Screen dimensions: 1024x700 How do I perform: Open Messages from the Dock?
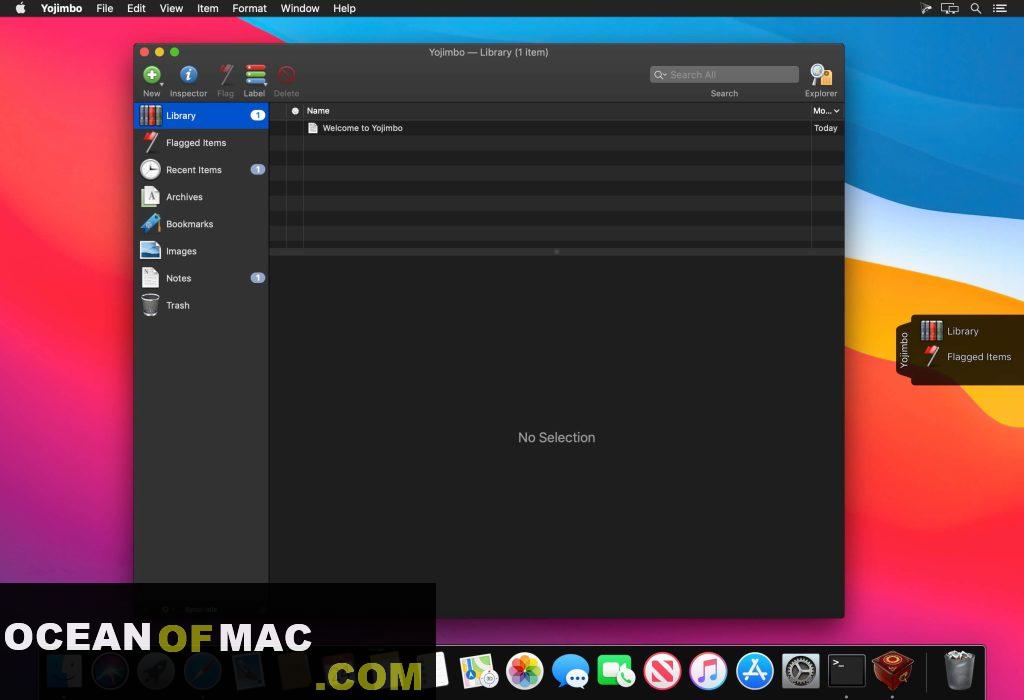coord(570,671)
